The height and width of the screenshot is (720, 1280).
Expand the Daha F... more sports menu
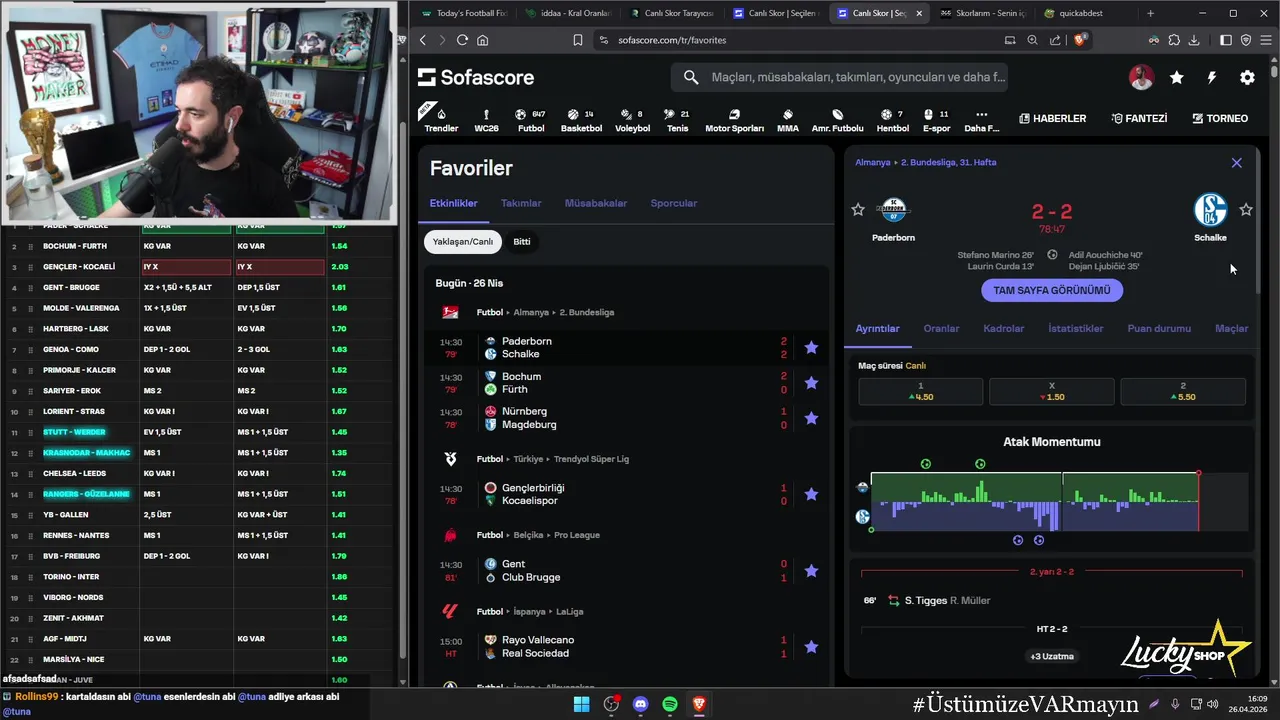(x=981, y=120)
